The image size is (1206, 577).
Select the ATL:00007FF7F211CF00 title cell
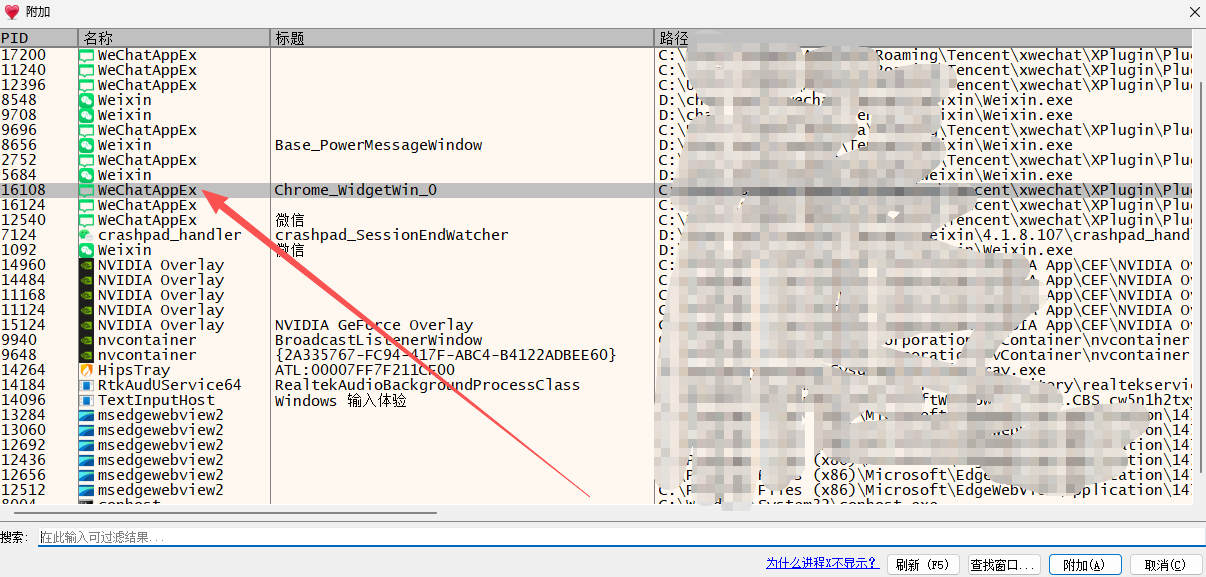click(x=365, y=370)
